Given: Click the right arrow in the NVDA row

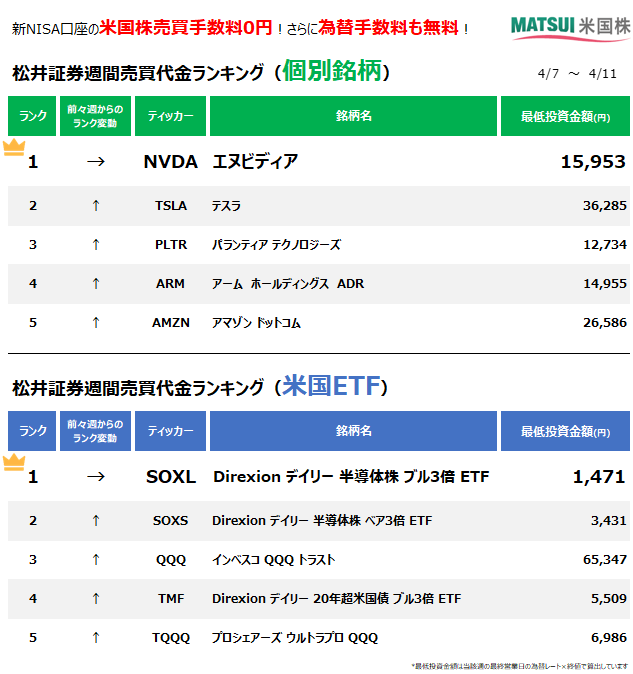Looking at the screenshot, I should coord(95,162).
